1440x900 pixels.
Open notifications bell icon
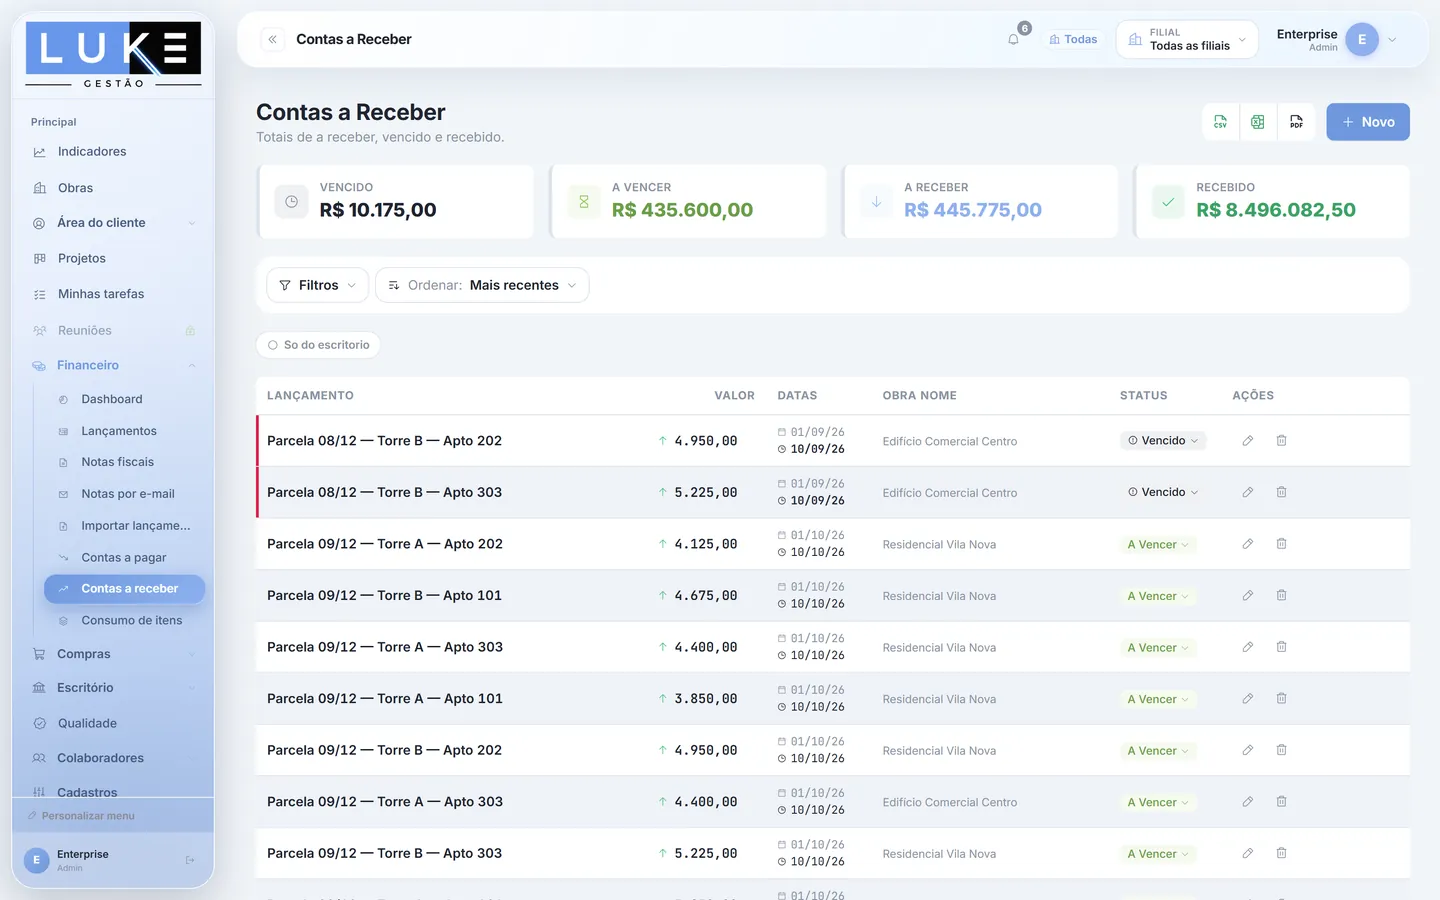tap(1014, 39)
